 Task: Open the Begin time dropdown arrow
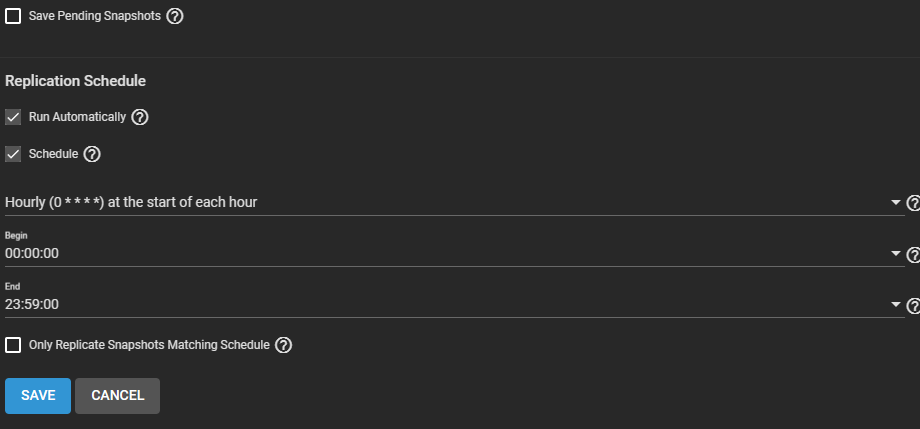(x=896, y=254)
